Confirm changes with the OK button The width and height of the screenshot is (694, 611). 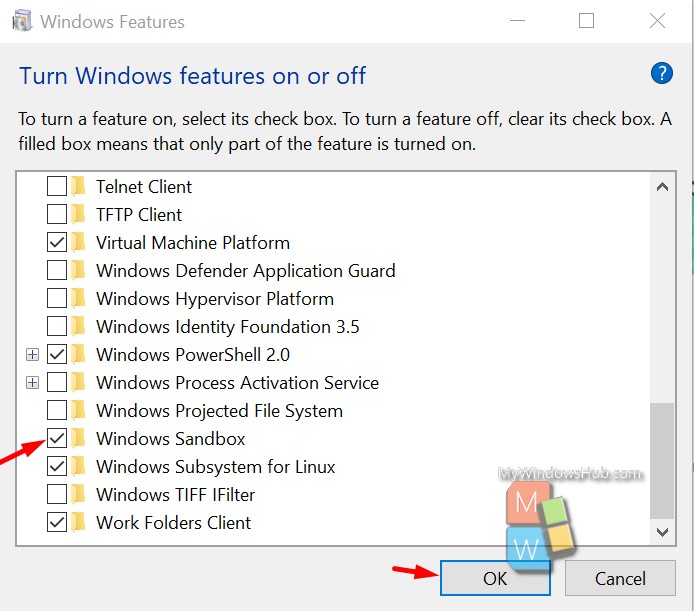click(x=495, y=578)
